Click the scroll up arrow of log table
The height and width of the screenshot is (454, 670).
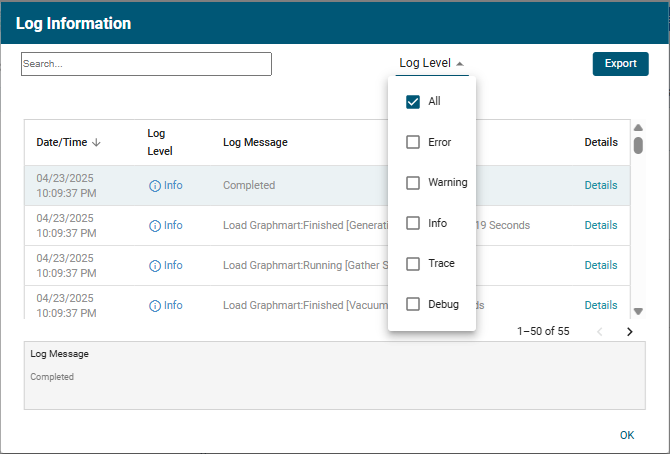point(638,128)
